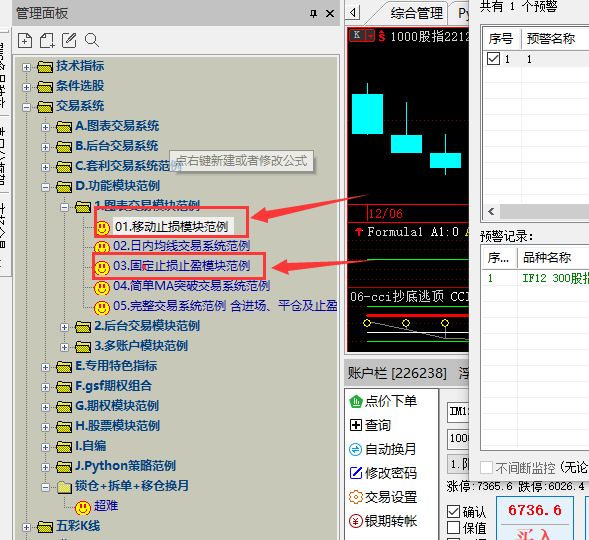The width and height of the screenshot is (589, 540).
Task: Enable the 保值 checkbox
Action: (x=453, y=528)
